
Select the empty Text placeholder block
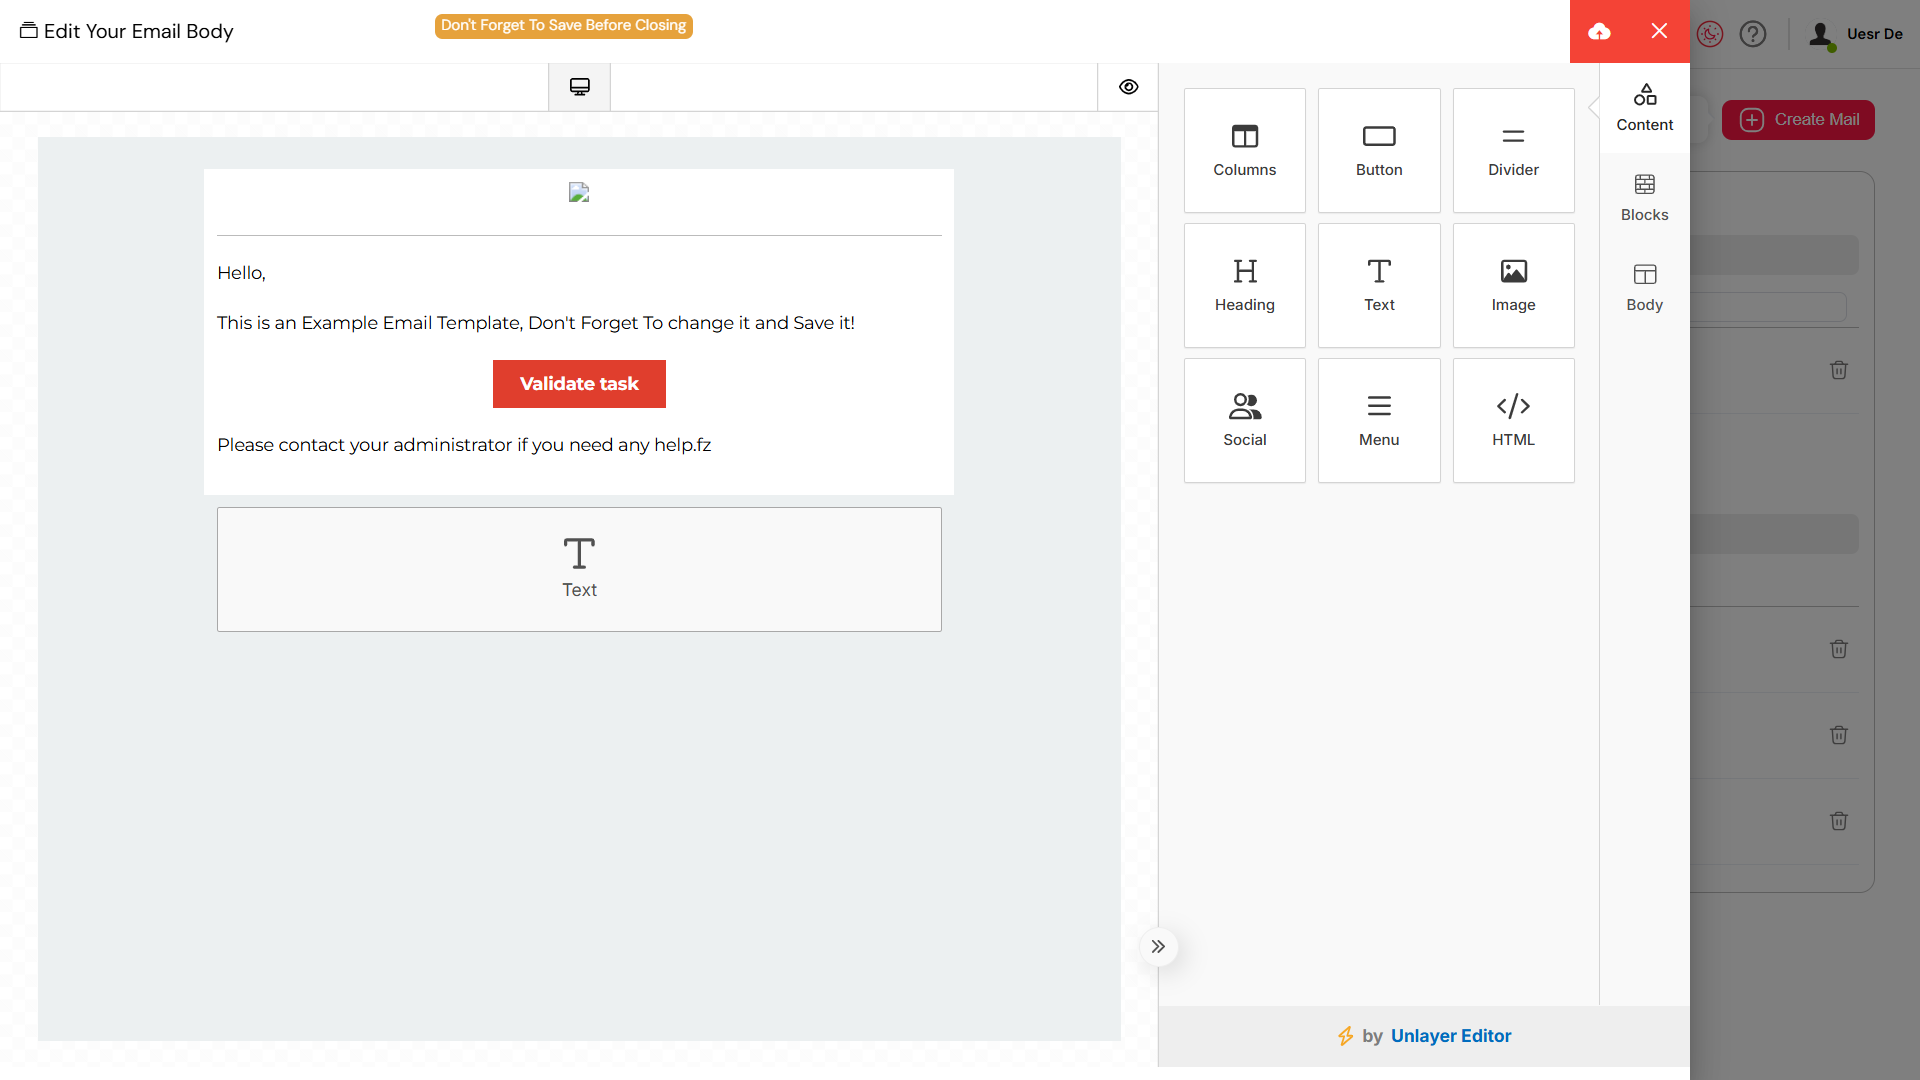pos(579,569)
